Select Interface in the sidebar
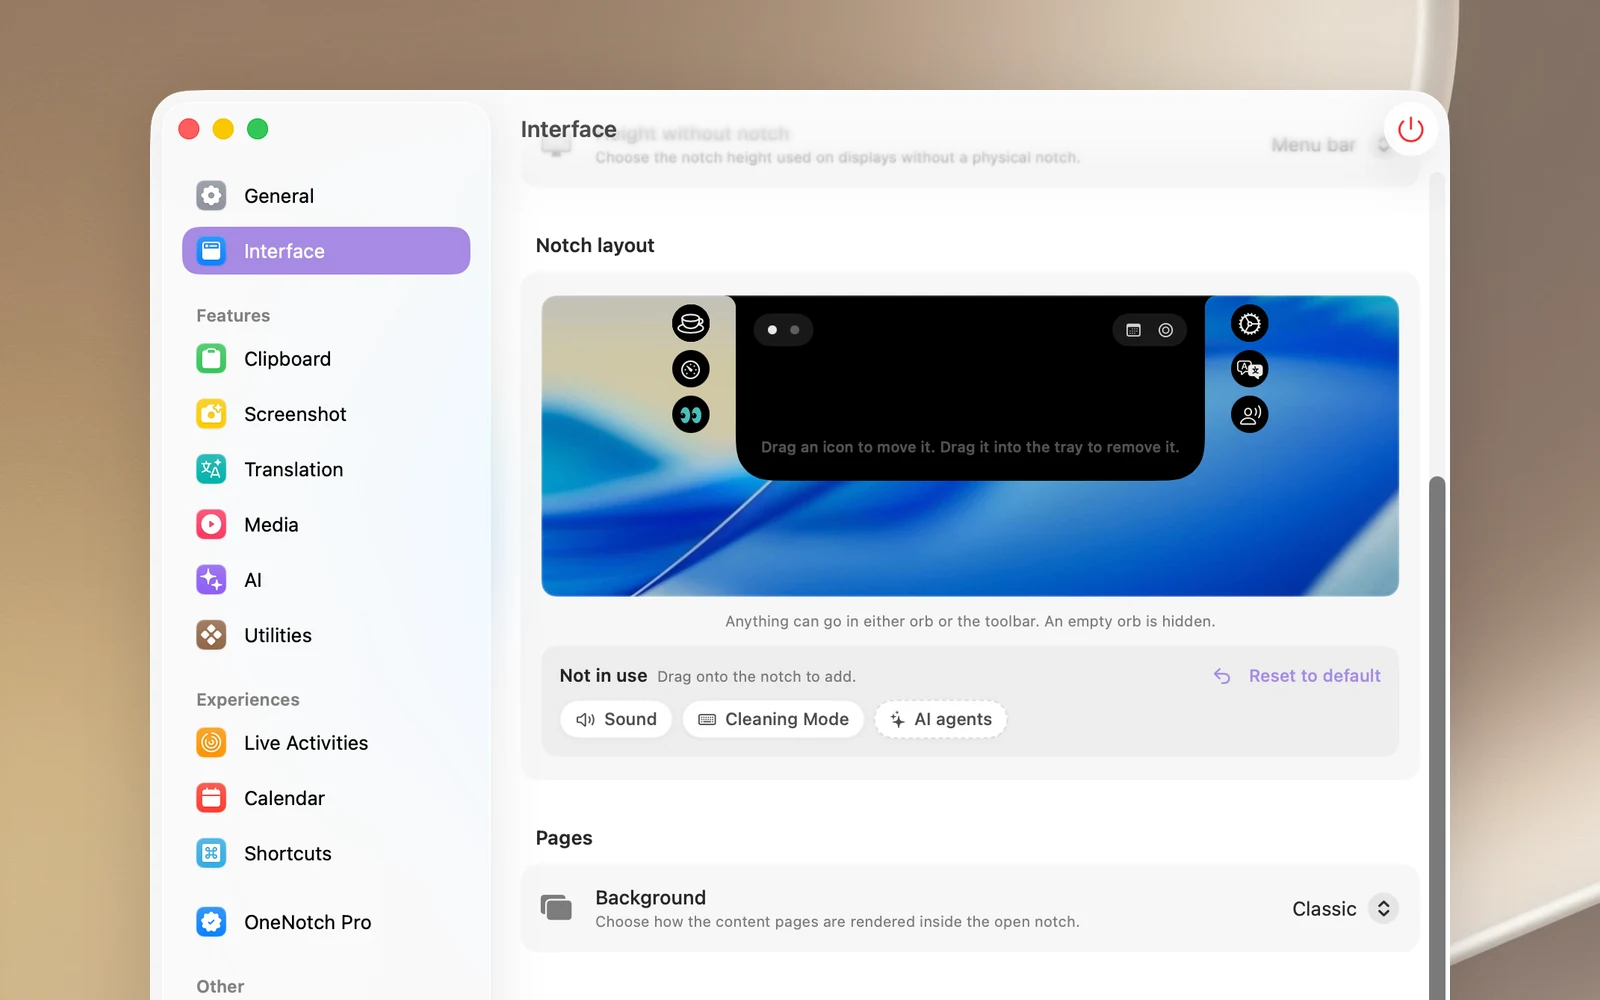Screen dimensions: 1600x1000 pyautogui.click(x=326, y=251)
